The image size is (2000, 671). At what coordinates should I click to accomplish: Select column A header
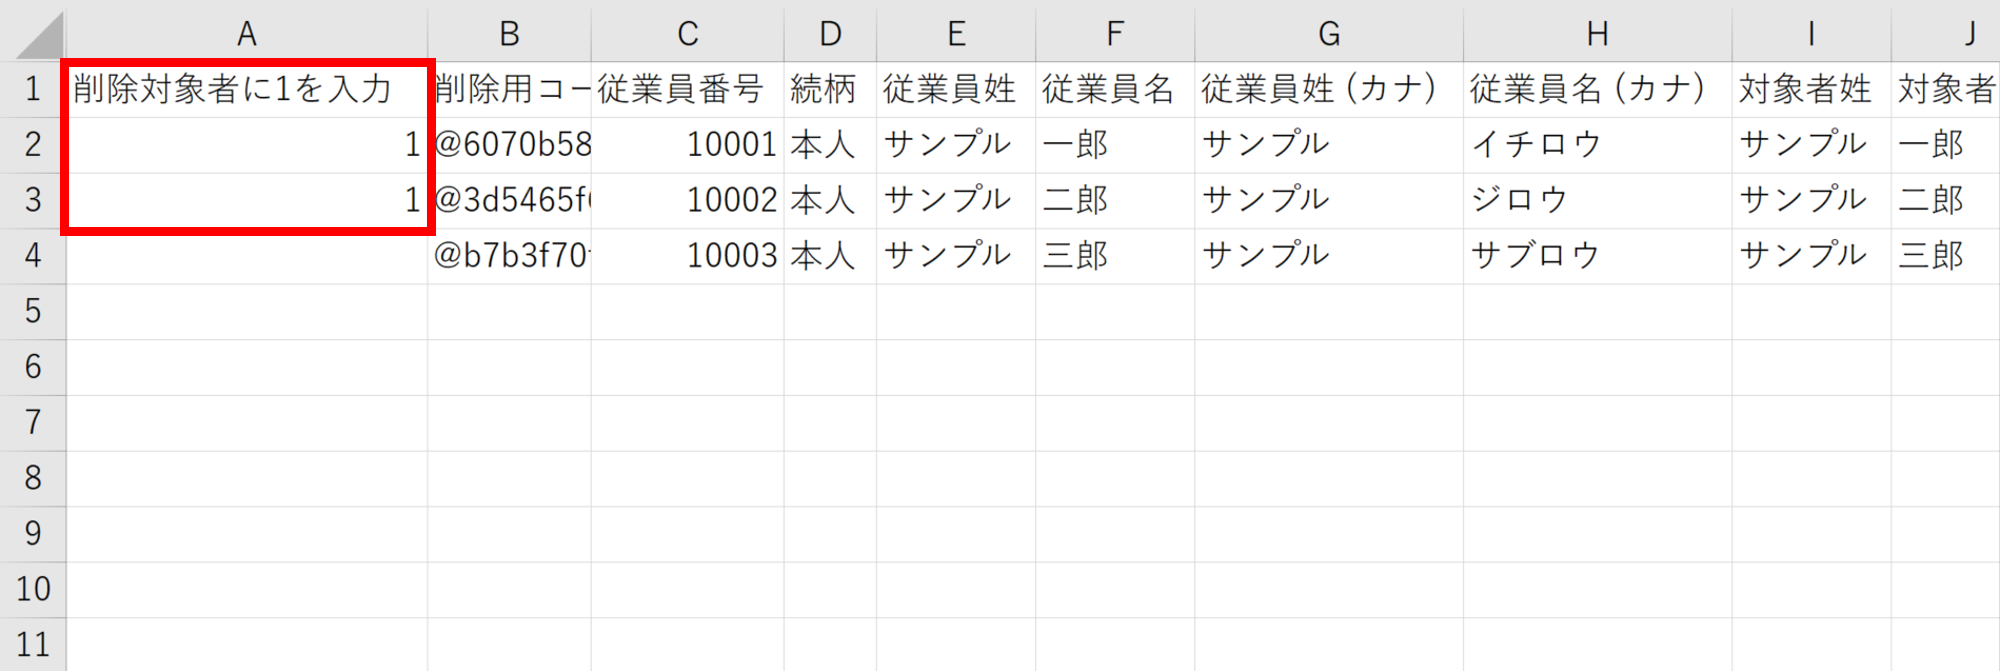click(x=247, y=34)
